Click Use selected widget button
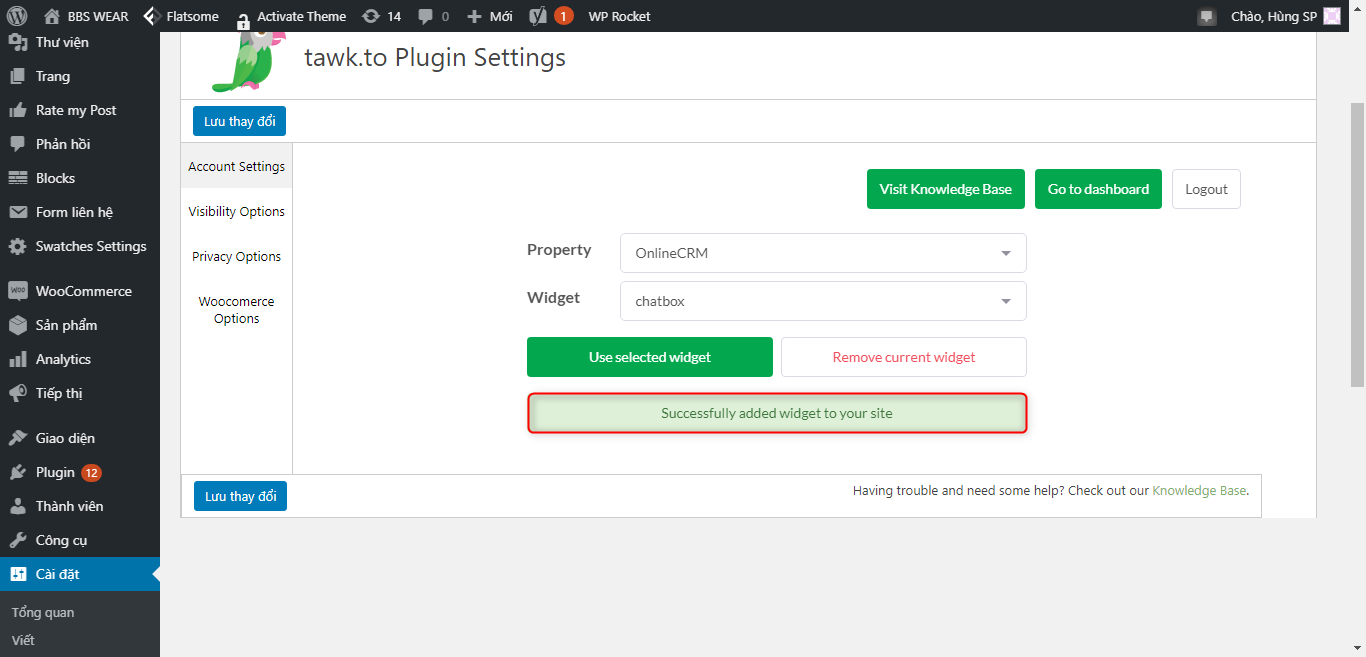 pyautogui.click(x=650, y=357)
